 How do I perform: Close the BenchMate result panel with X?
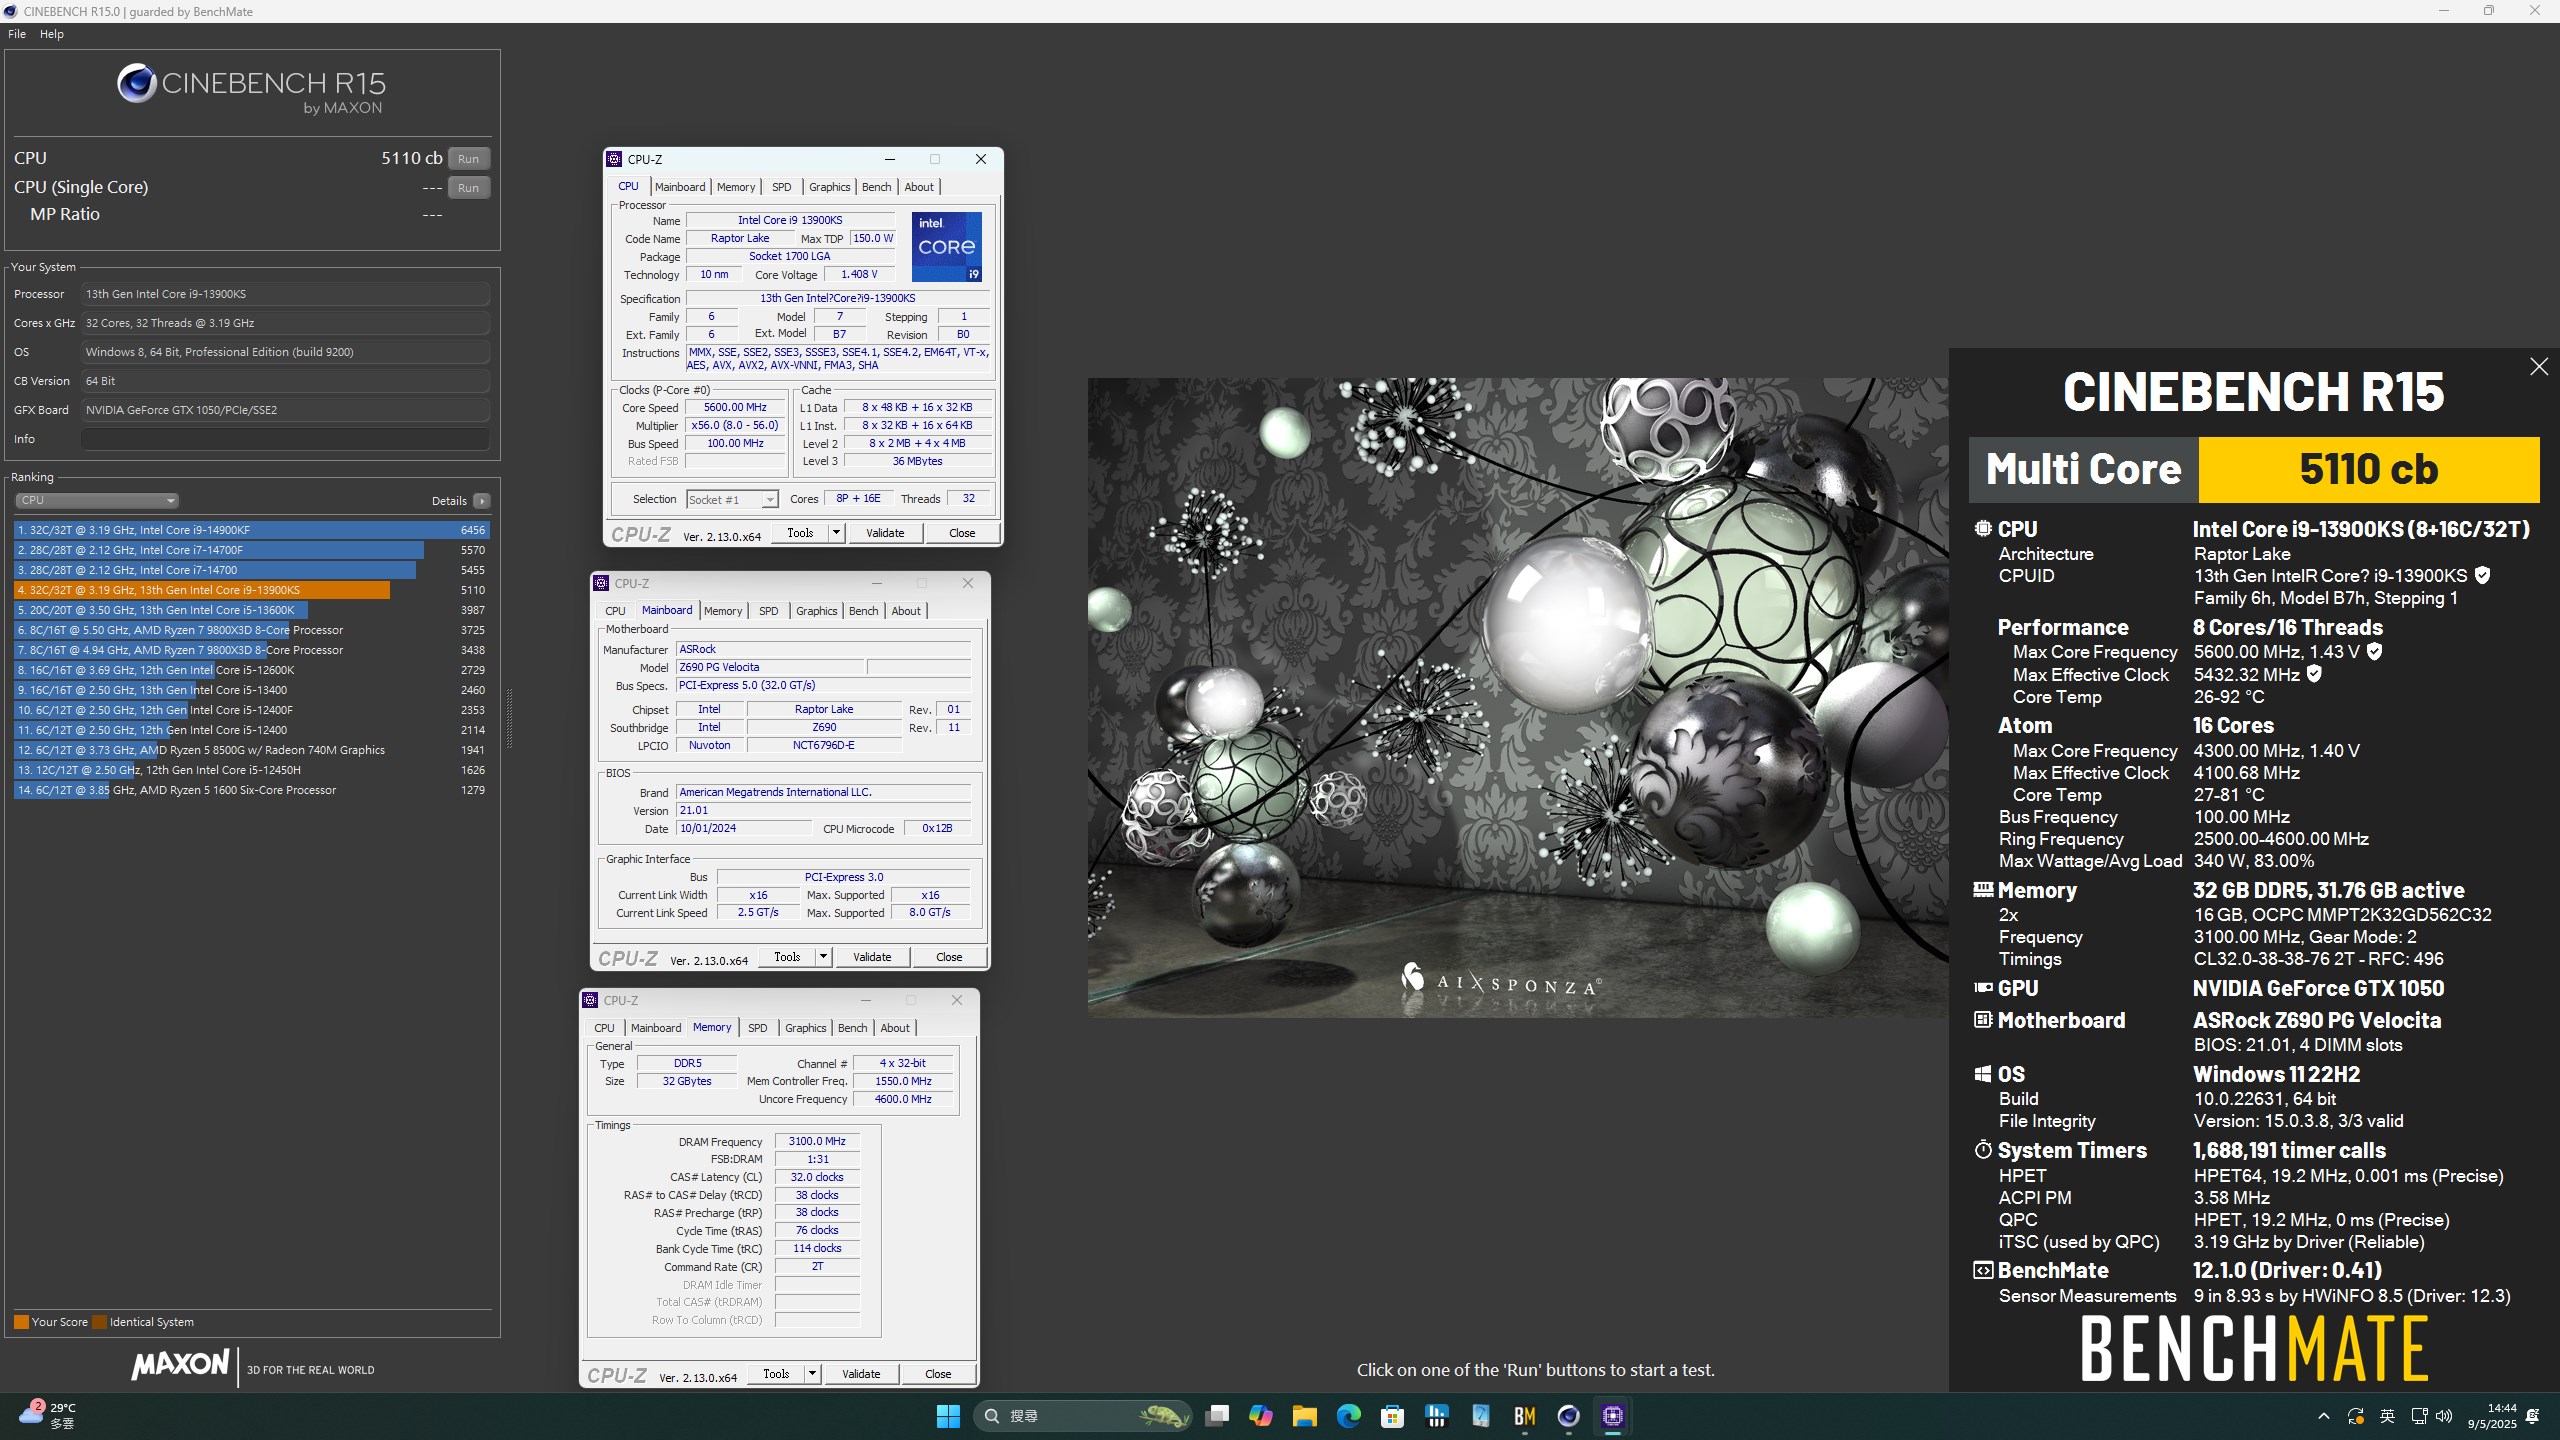tap(2538, 367)
